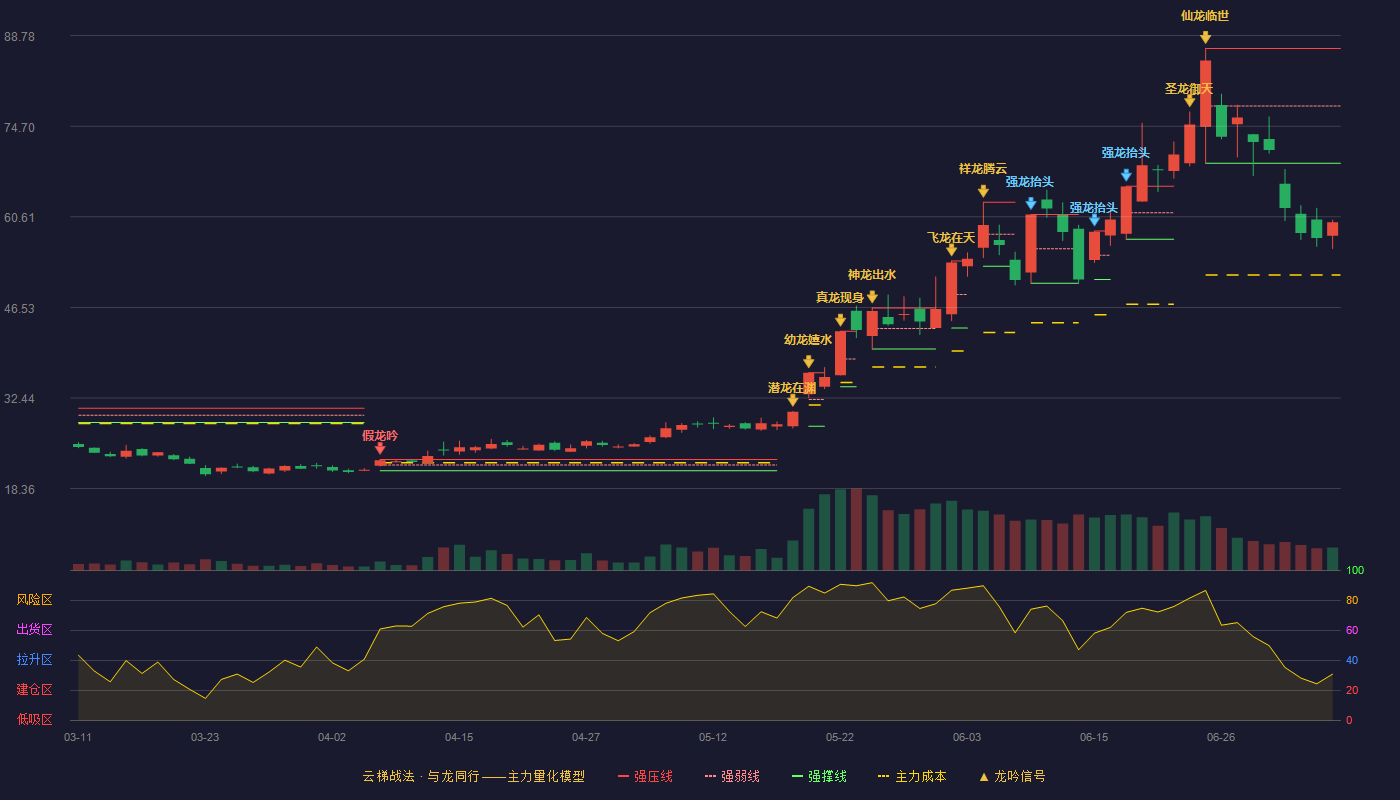Toggle the 强压线 legend series

(645, 776)
